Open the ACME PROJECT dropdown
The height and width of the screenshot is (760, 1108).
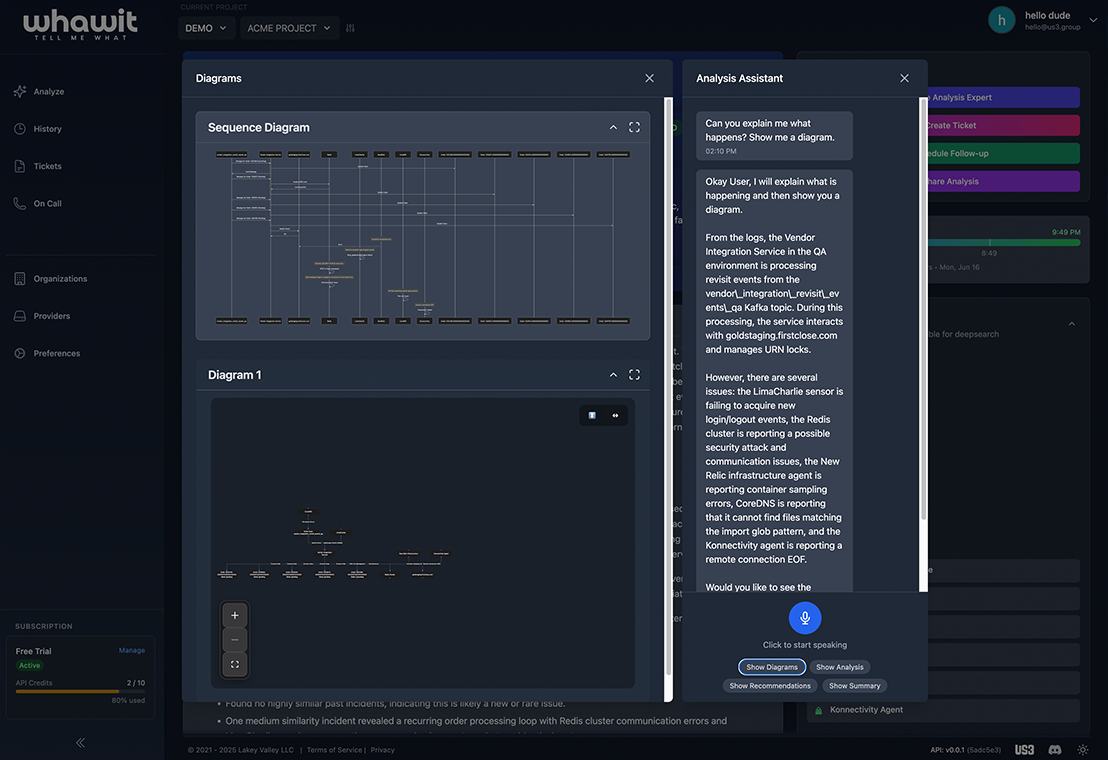tap(289, 28)
